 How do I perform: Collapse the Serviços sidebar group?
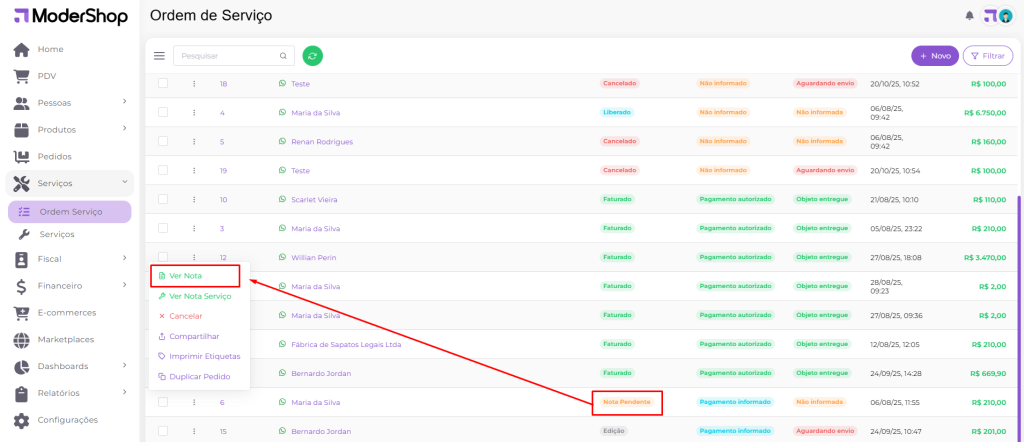click(x=124, y=183)
